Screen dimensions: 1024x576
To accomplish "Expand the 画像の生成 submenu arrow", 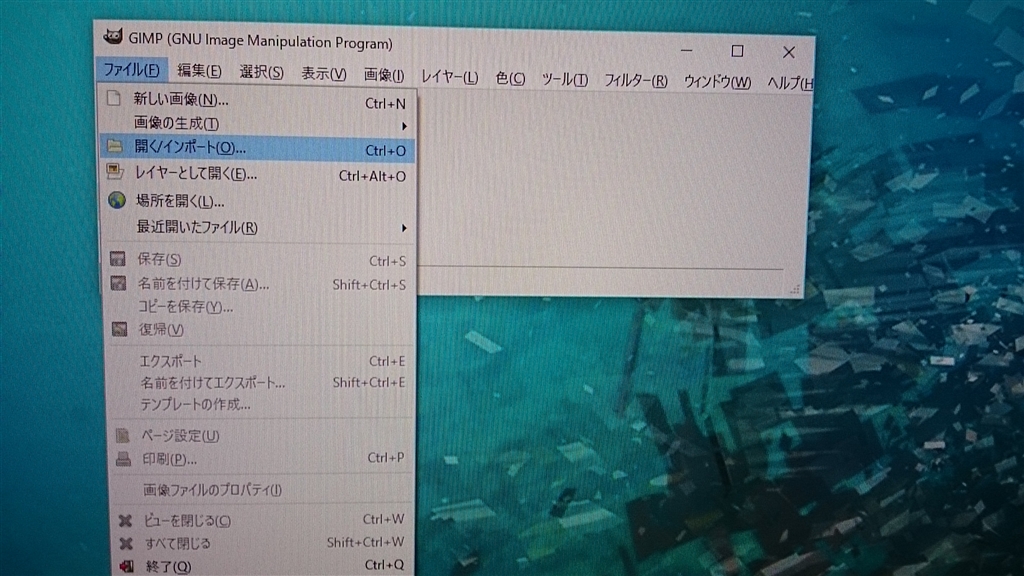I will tap(404, 126).
